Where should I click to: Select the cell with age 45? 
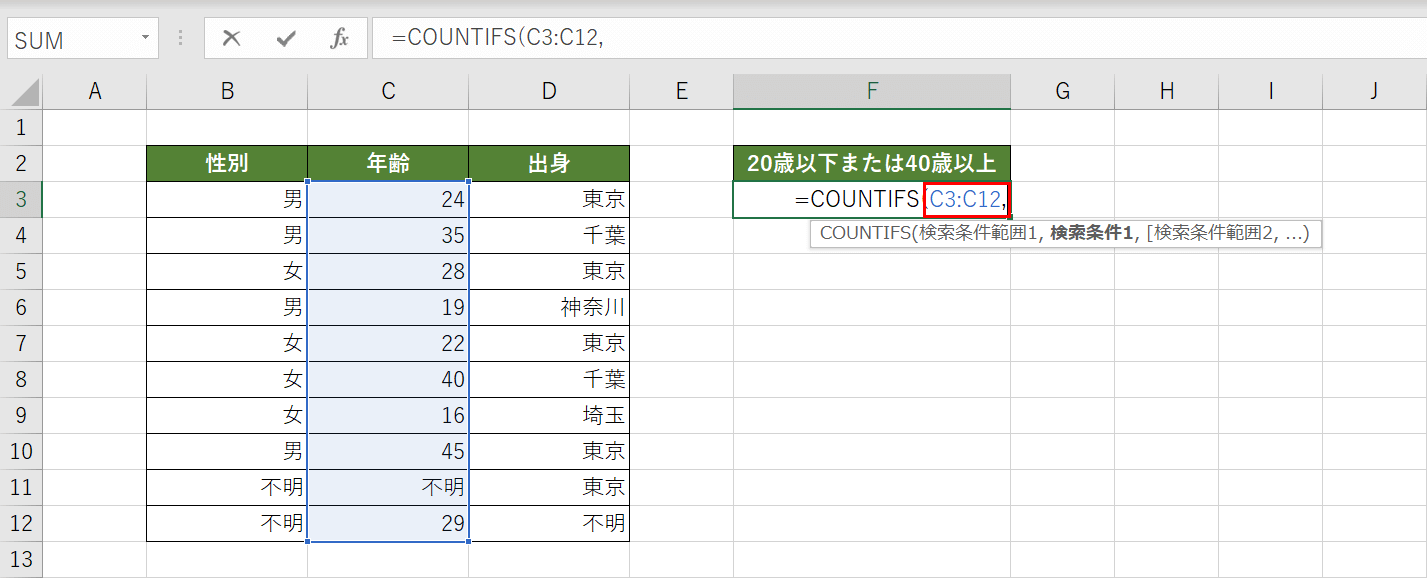(387, 451)
